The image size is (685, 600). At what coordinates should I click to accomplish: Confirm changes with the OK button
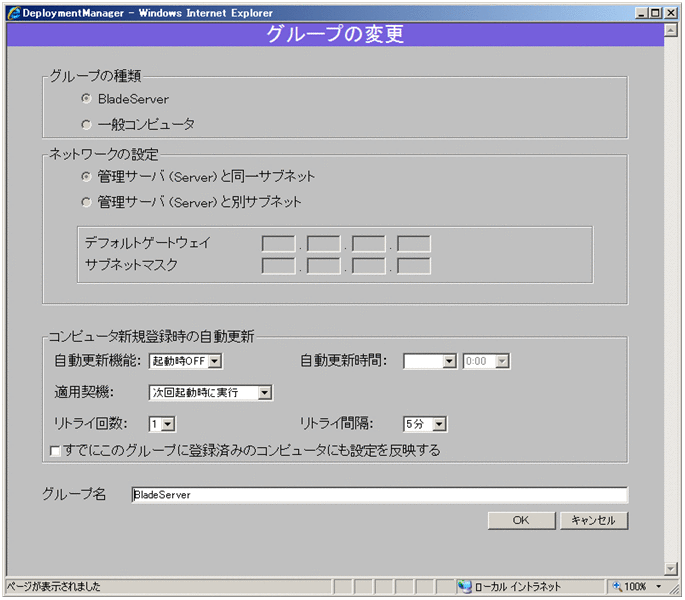click(x=522, y=520)
